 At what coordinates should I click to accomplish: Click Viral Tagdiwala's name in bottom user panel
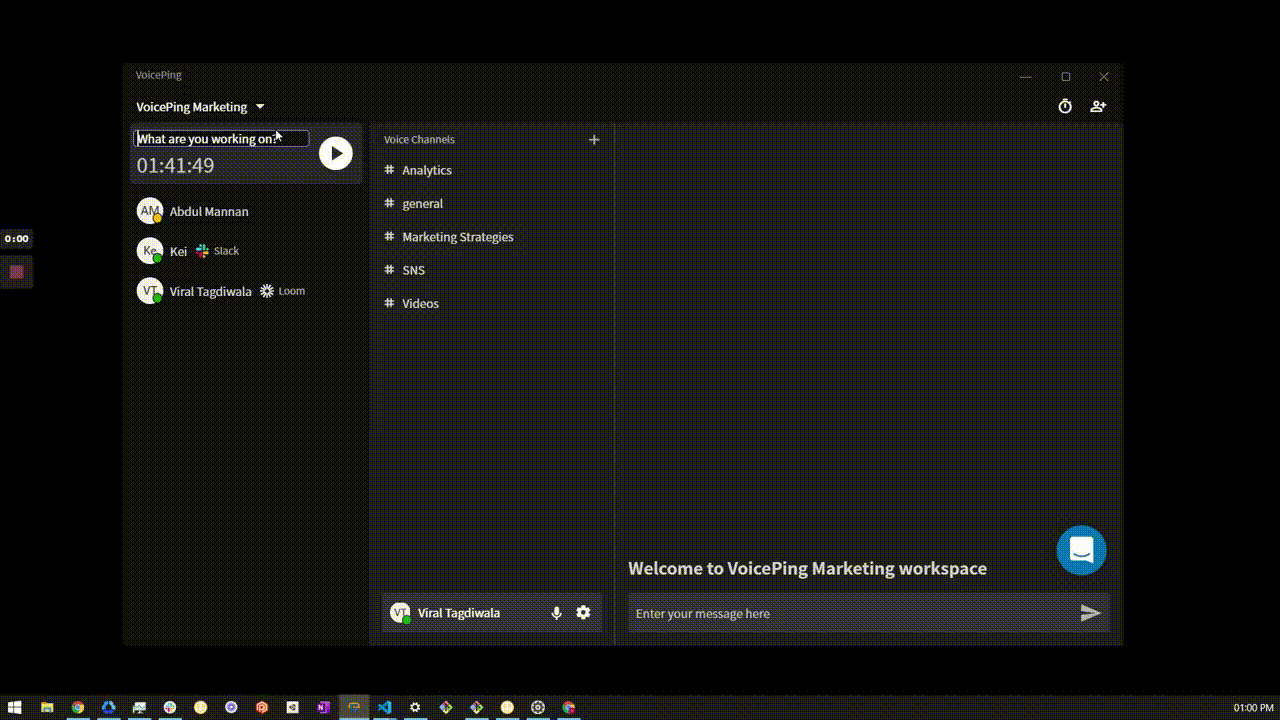coord(459,613)
